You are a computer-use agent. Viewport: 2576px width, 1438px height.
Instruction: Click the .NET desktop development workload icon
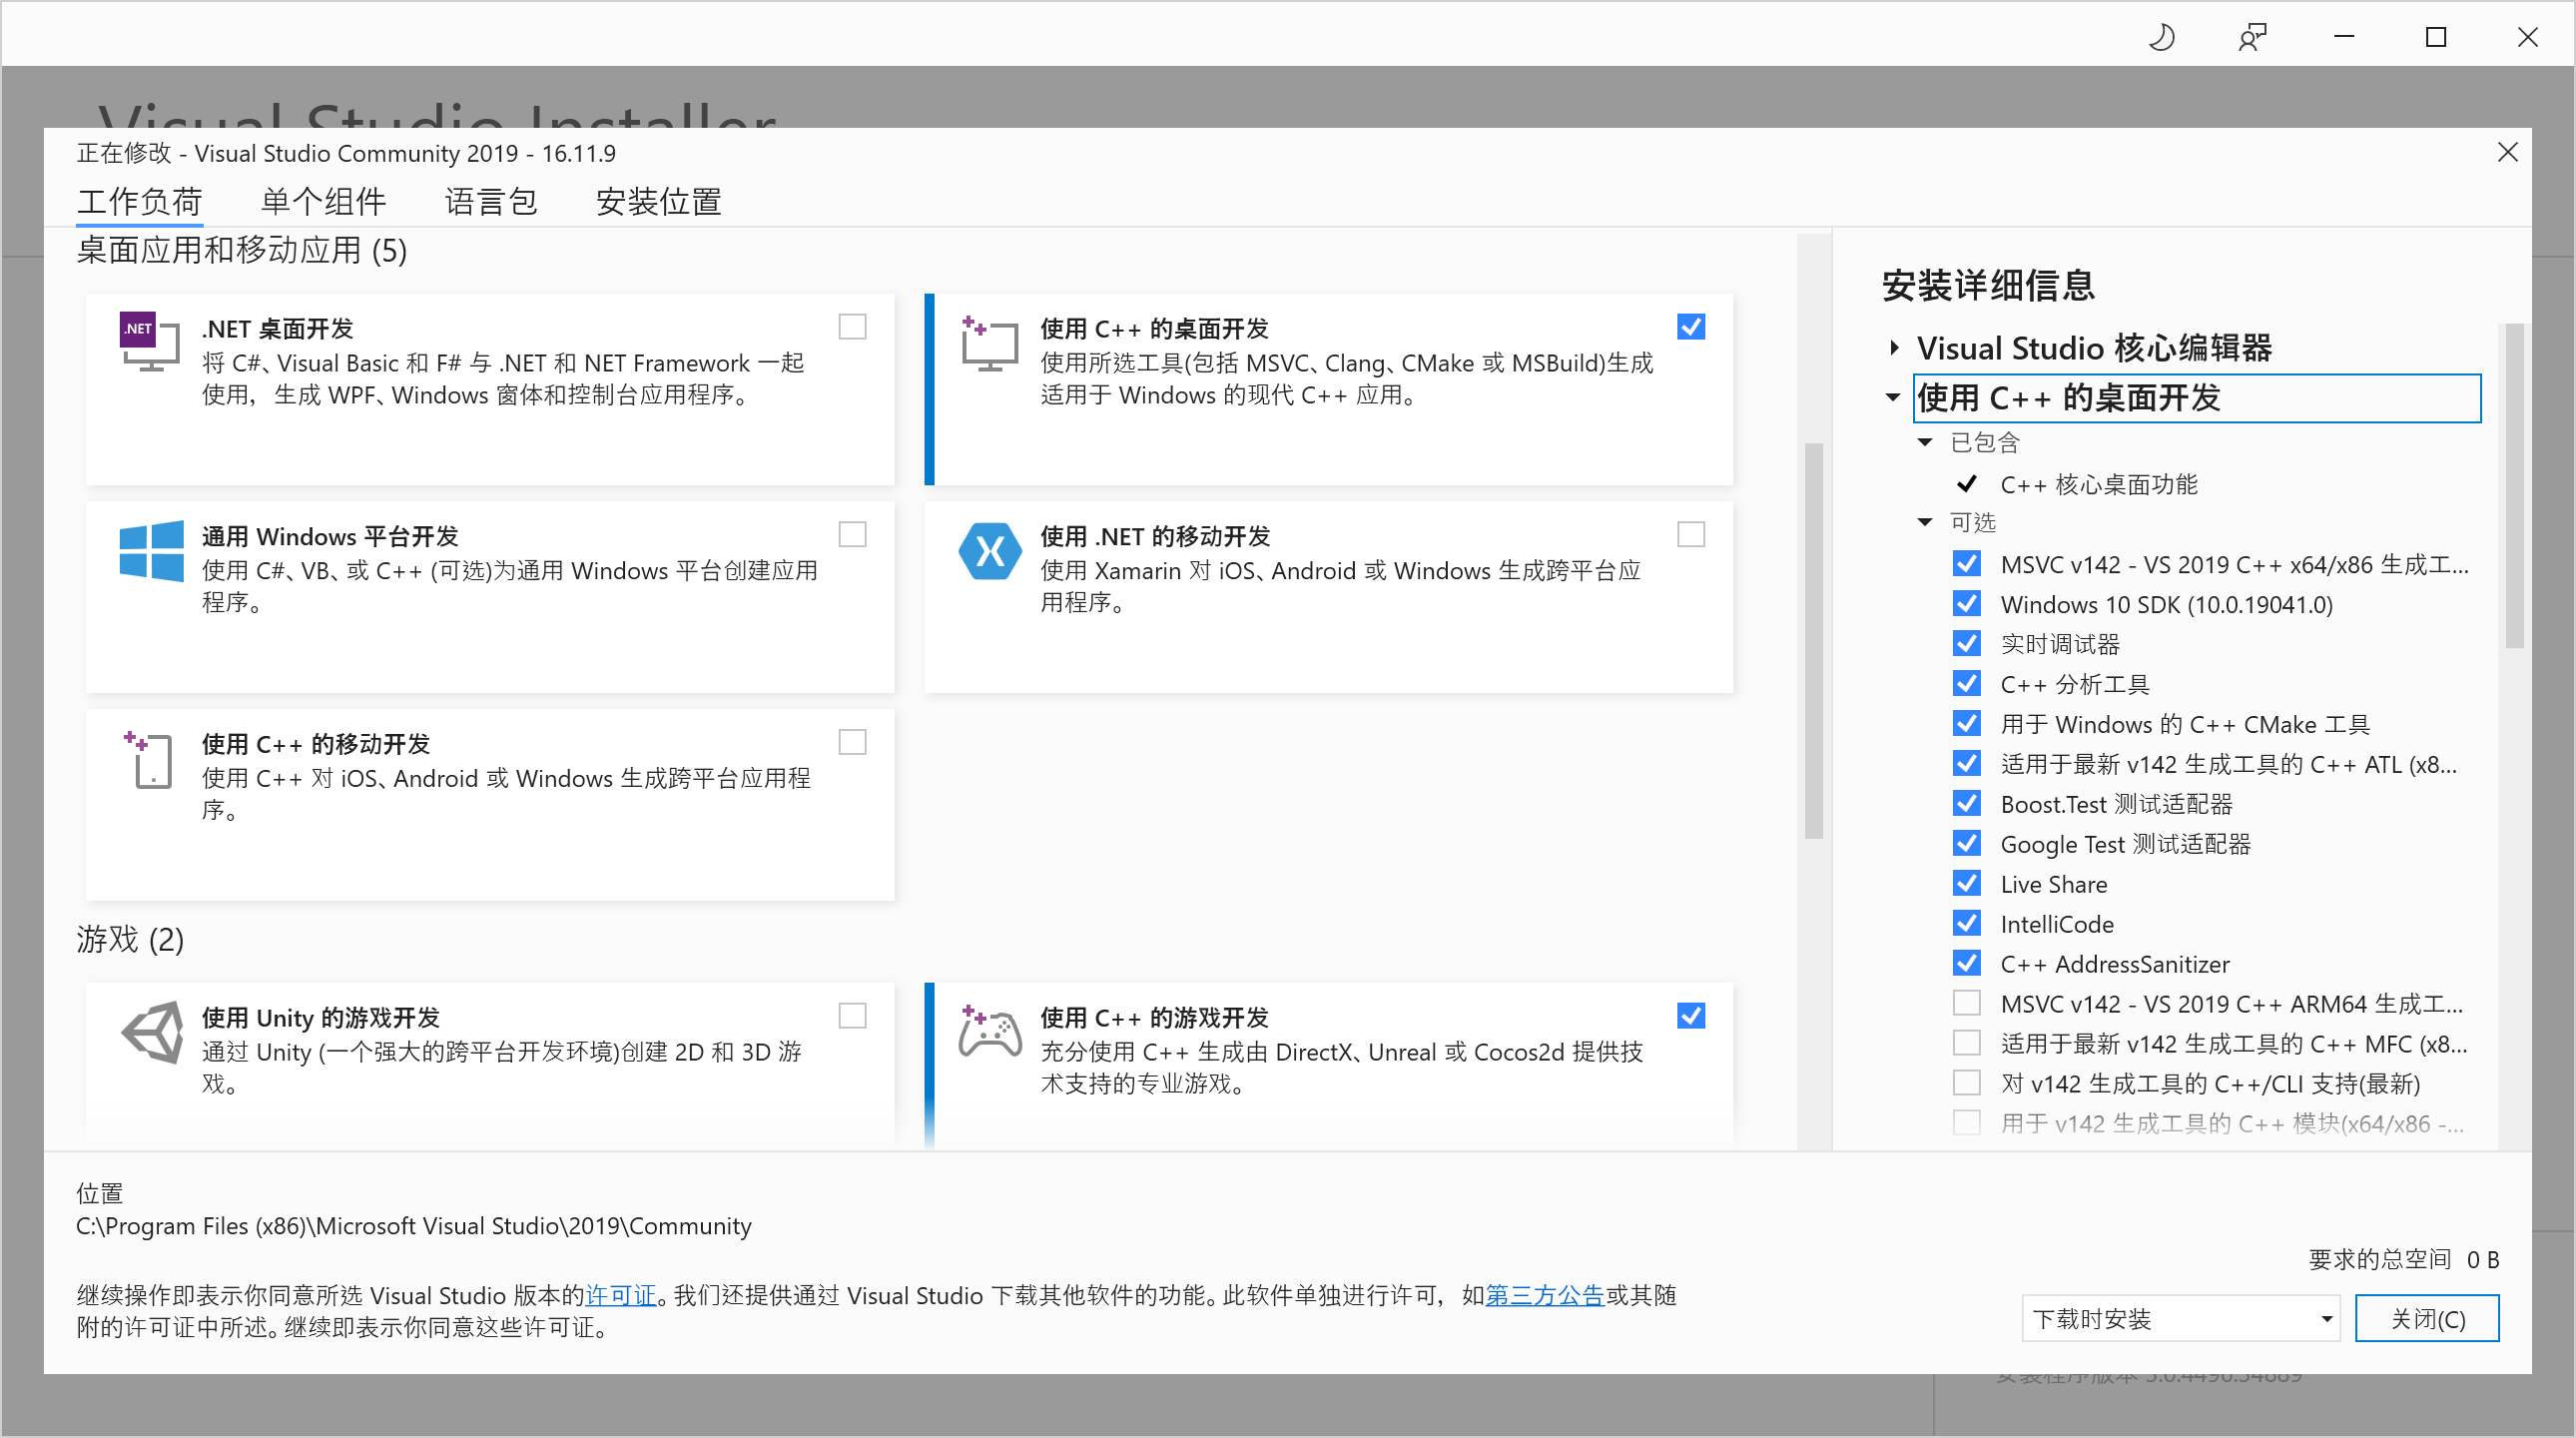(x=150, y=342)
